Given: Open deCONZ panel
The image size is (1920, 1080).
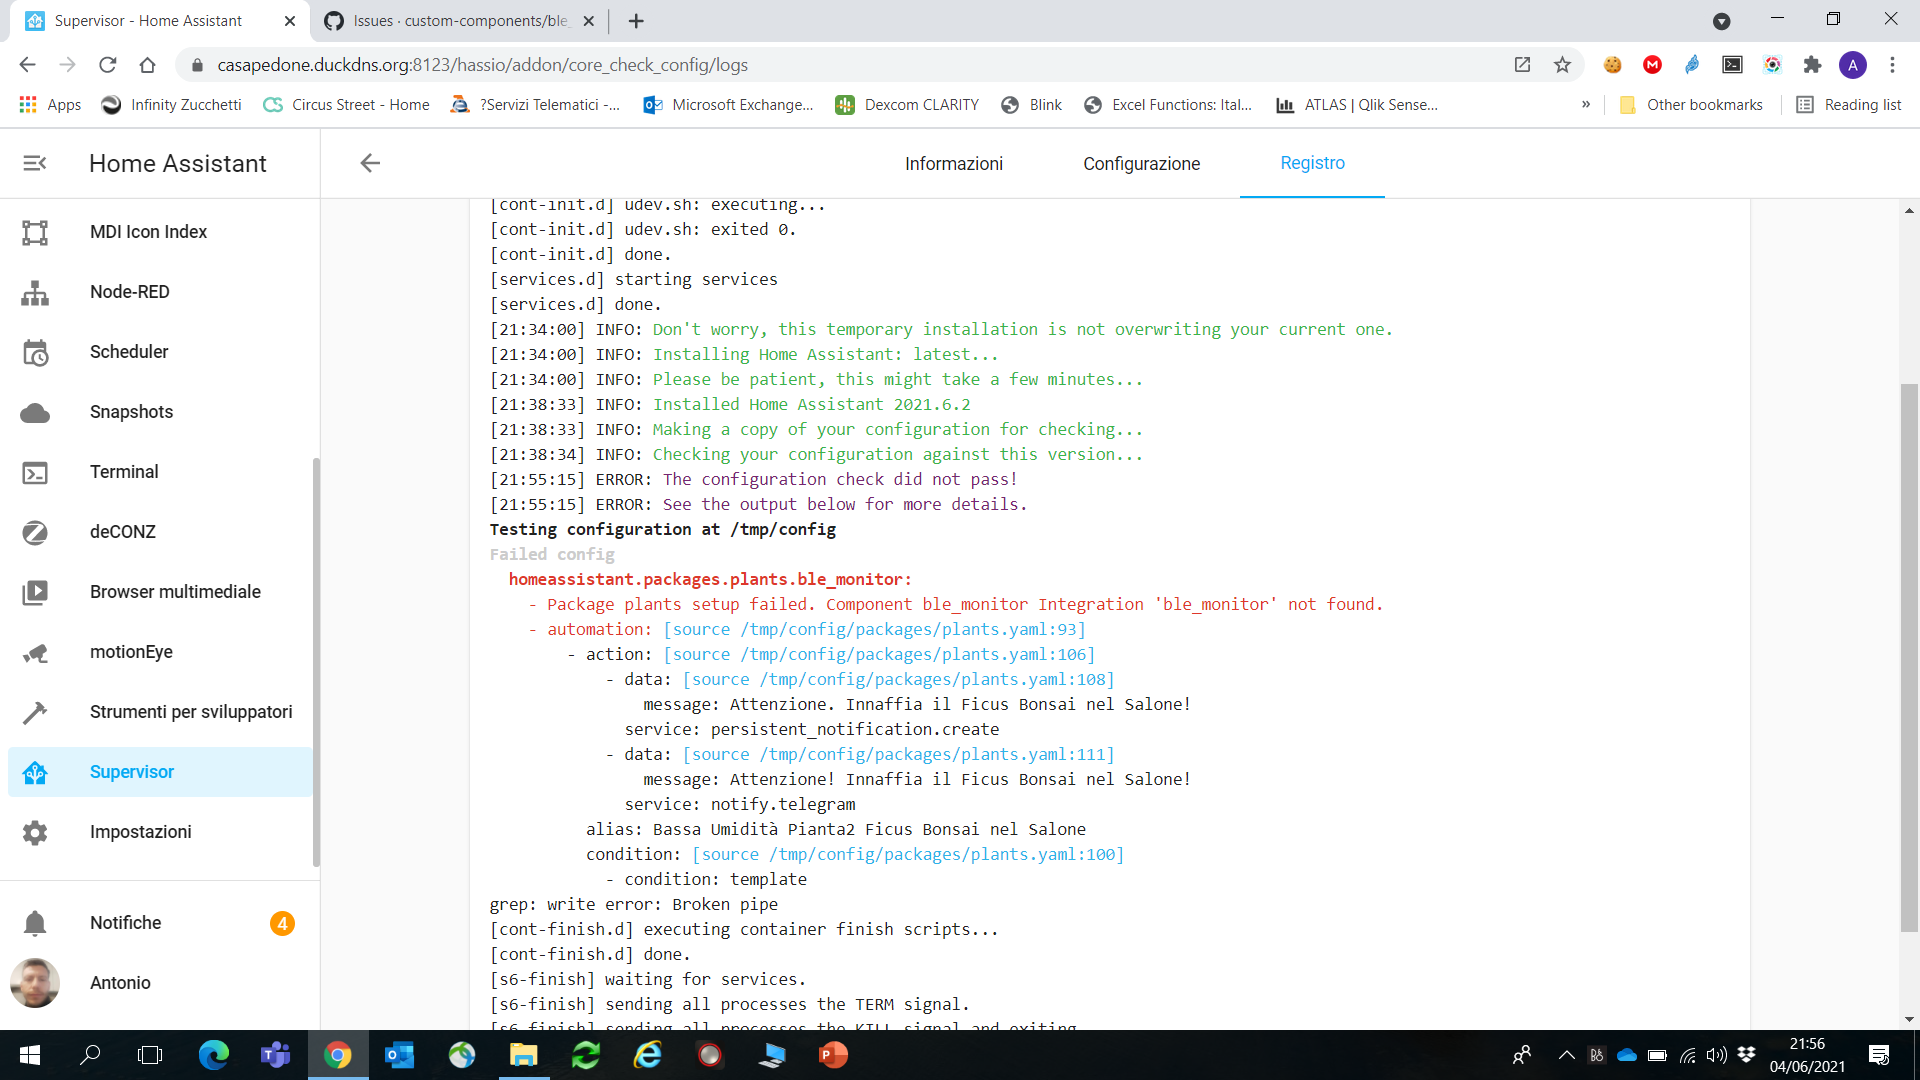Looking at the screenshot, I should (x=160, y=532).
